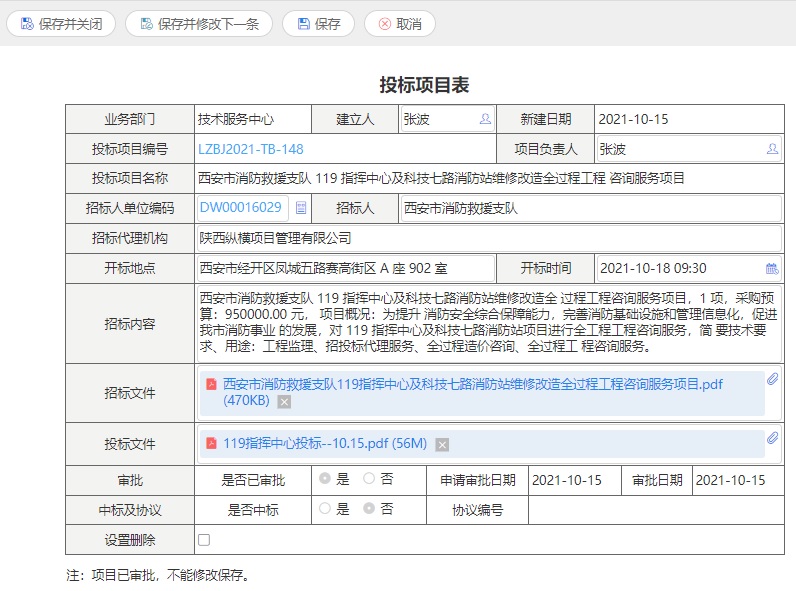Open the LZBJ2021-TB-148 project number link
The width and height of the screenshot is (796, 591).
pos(251,149)
